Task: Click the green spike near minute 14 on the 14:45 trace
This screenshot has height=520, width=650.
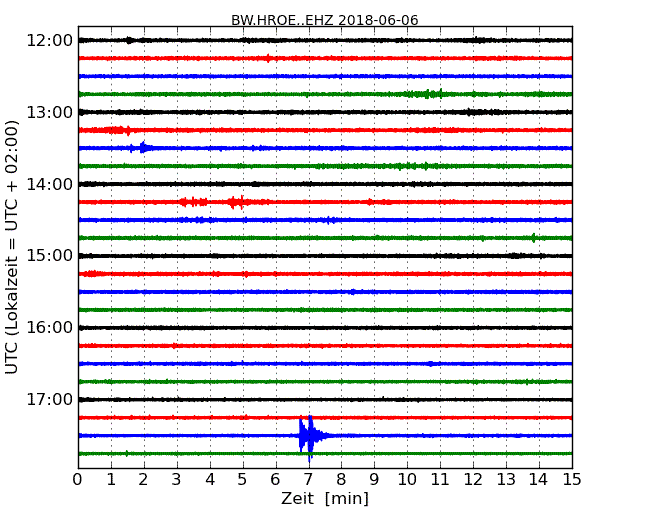Action: [x=533, y=238]
